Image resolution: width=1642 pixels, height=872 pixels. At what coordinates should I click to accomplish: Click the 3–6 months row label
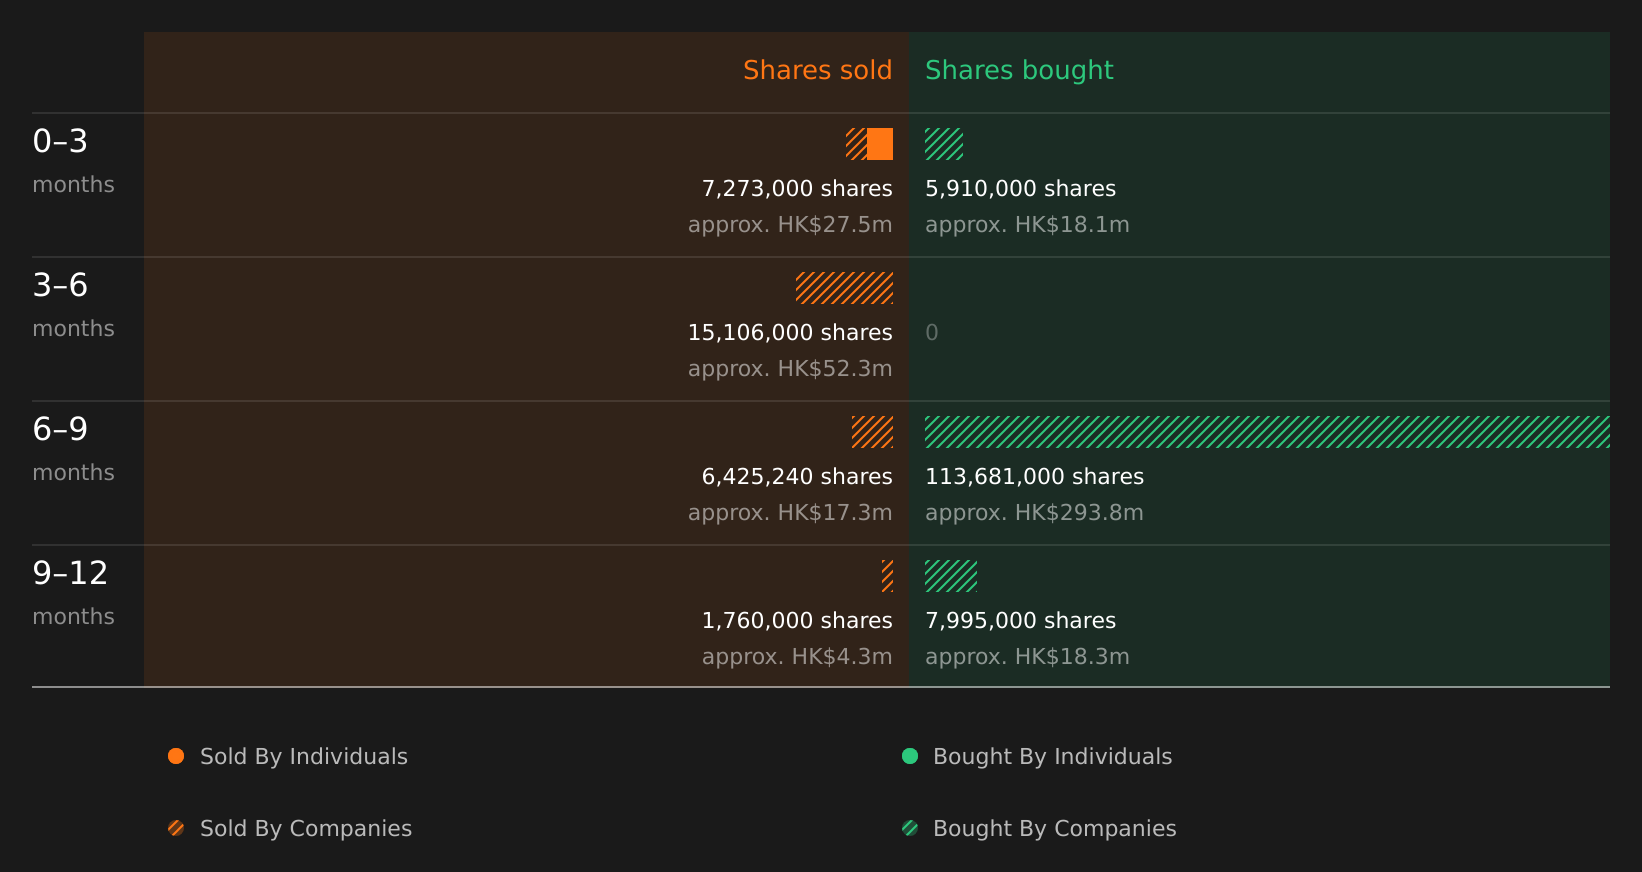tap(73, 305)
